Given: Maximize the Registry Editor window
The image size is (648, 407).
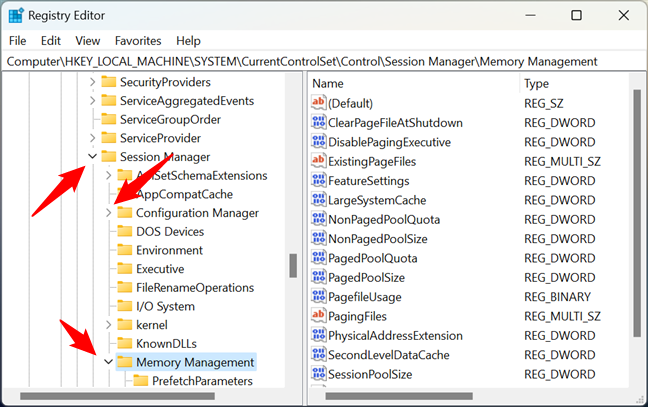Looking at the screenshot, I should click(576, 15).
